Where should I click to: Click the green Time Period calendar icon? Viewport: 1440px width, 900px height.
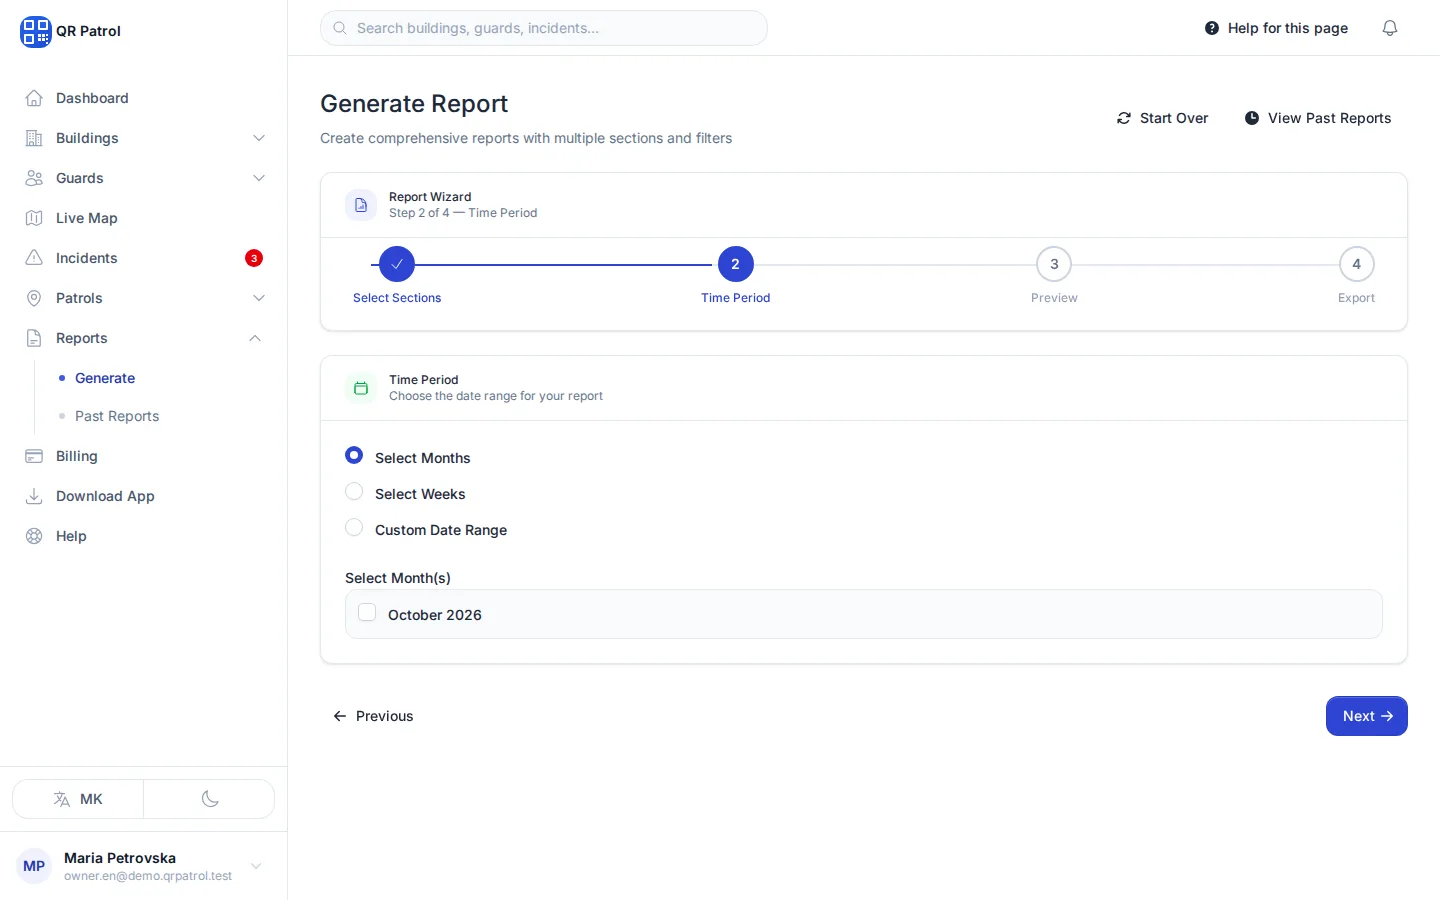[361, 388]
